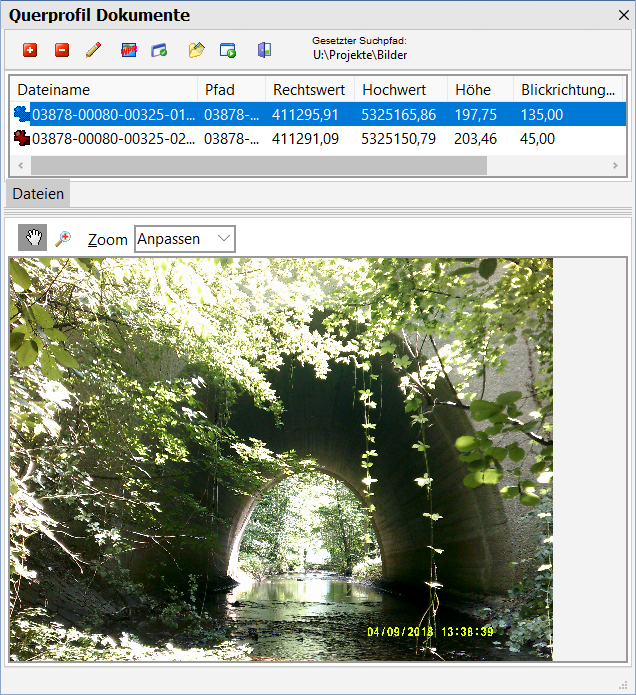The height and width of the screenshot is (695, 636).
Task: Click the red plus add document icon
Action: pos(30,49)
